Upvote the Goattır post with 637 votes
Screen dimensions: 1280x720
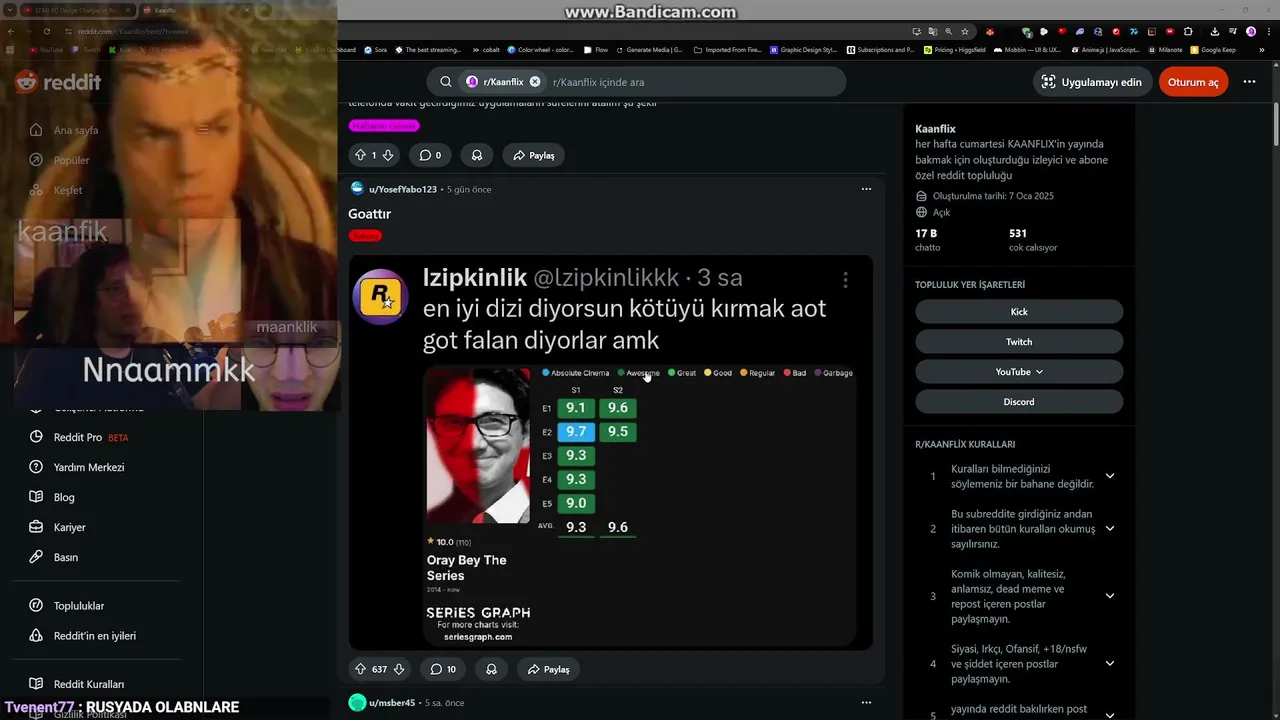361,669
